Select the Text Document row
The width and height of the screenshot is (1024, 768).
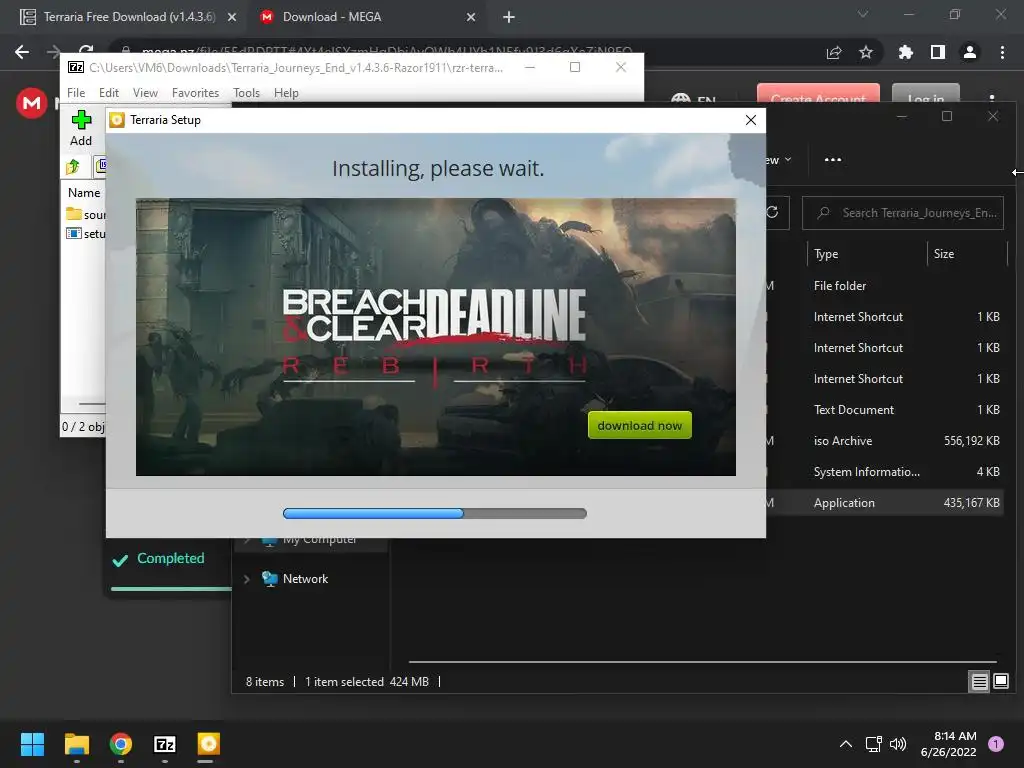(884, 409)
